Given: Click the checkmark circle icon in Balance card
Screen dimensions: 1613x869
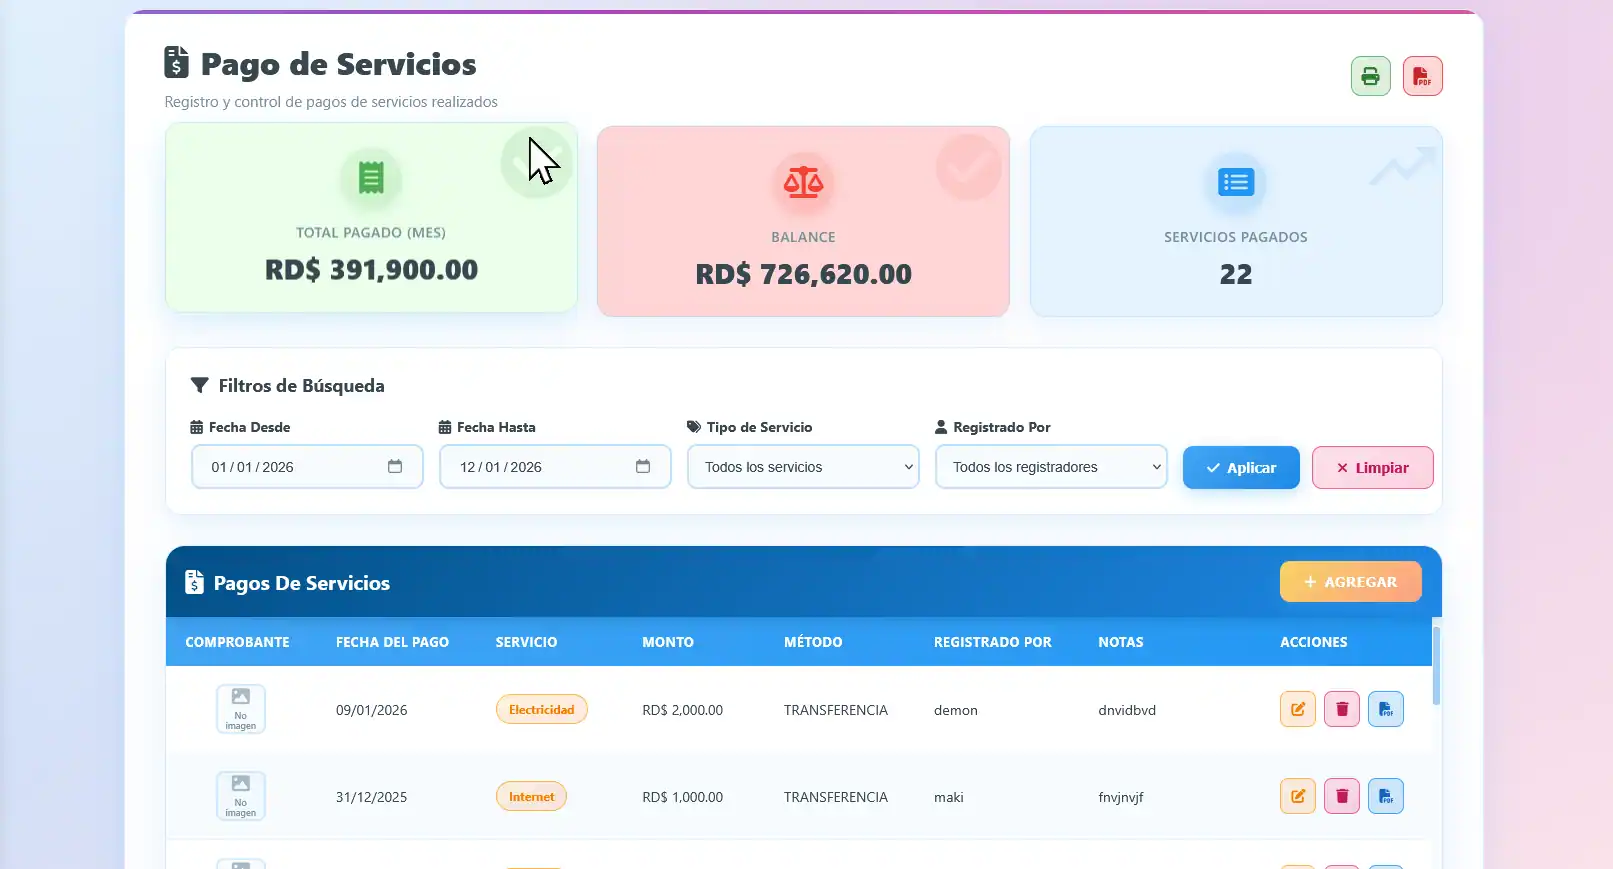Looking at the screenshot, I should tap(968, 166).
